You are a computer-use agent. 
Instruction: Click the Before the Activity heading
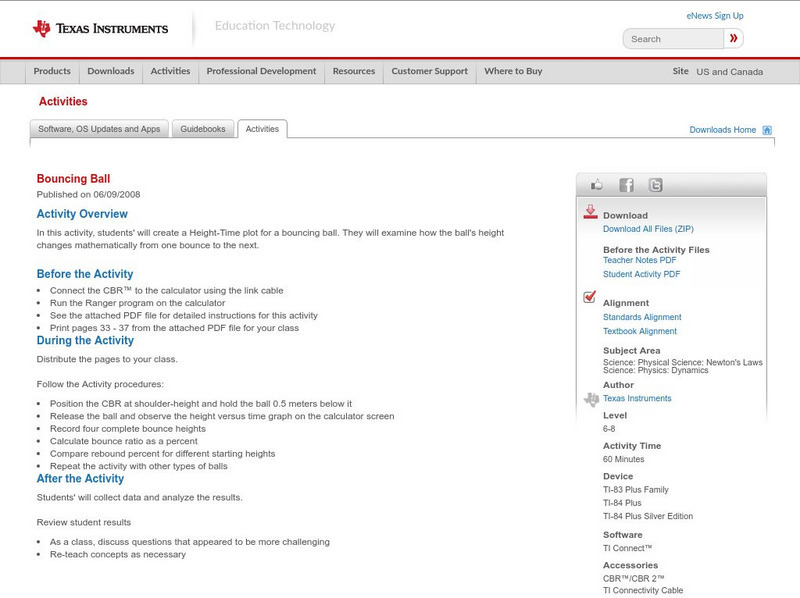(85, 274)
